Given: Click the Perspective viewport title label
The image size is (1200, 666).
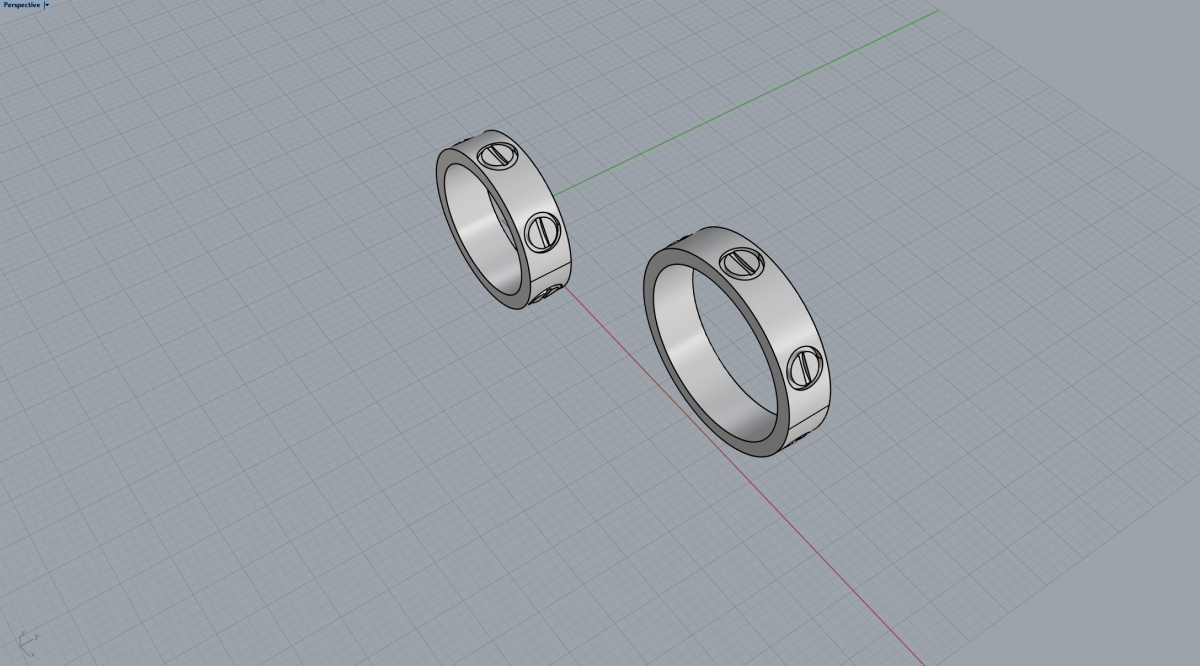Looking at the screenshot, I should point(21,5).
